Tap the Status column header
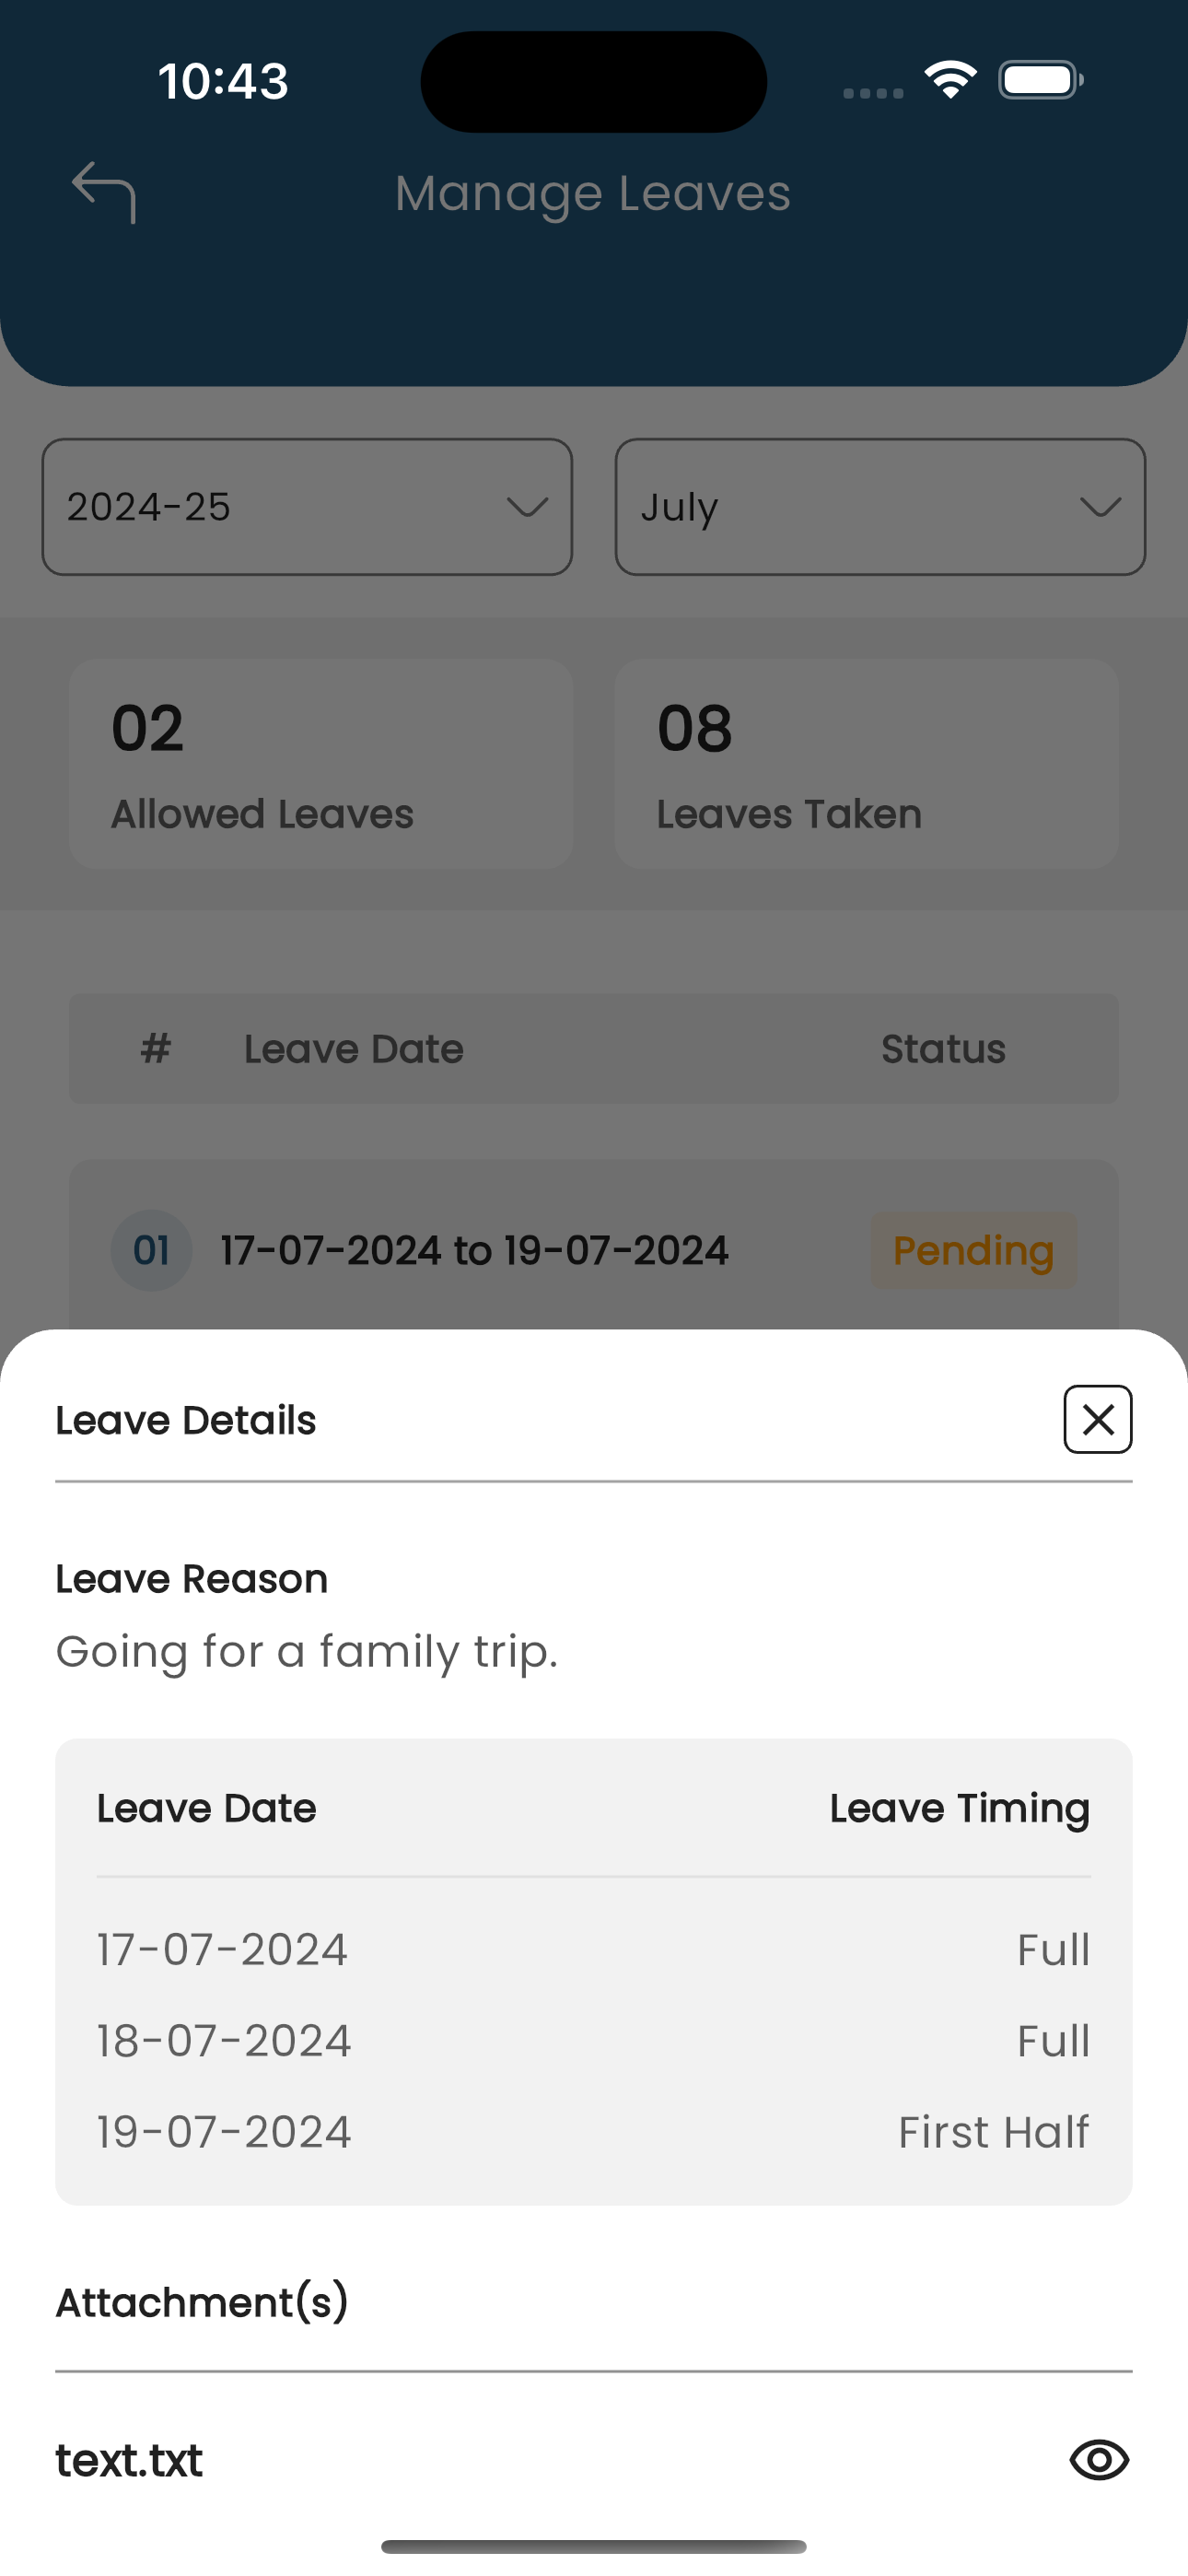The width and height of the screenshot is (1188, 2576). point(943,1049)
